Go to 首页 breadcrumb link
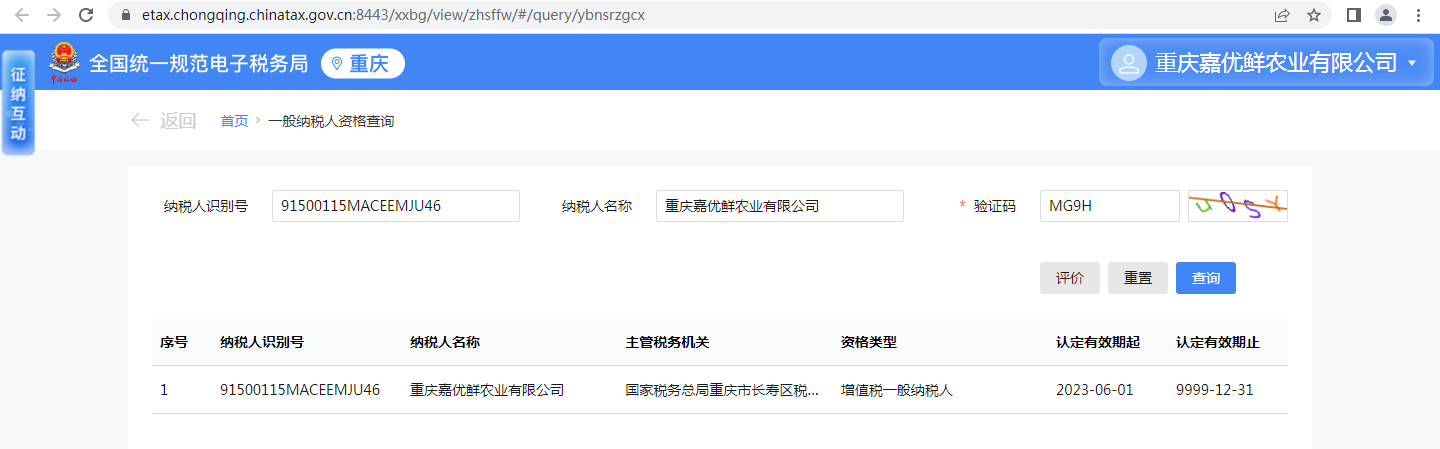1440x449 pixels. [x=234, y=121]
